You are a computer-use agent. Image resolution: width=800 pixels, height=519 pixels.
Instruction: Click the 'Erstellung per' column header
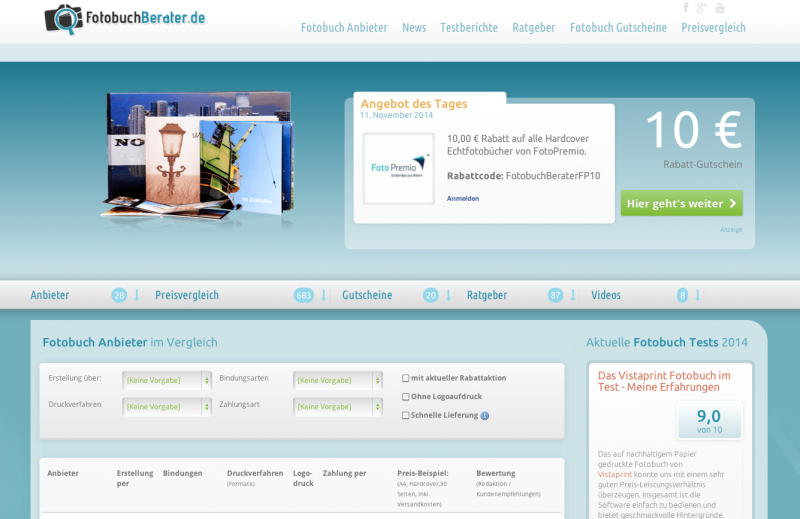135,478
